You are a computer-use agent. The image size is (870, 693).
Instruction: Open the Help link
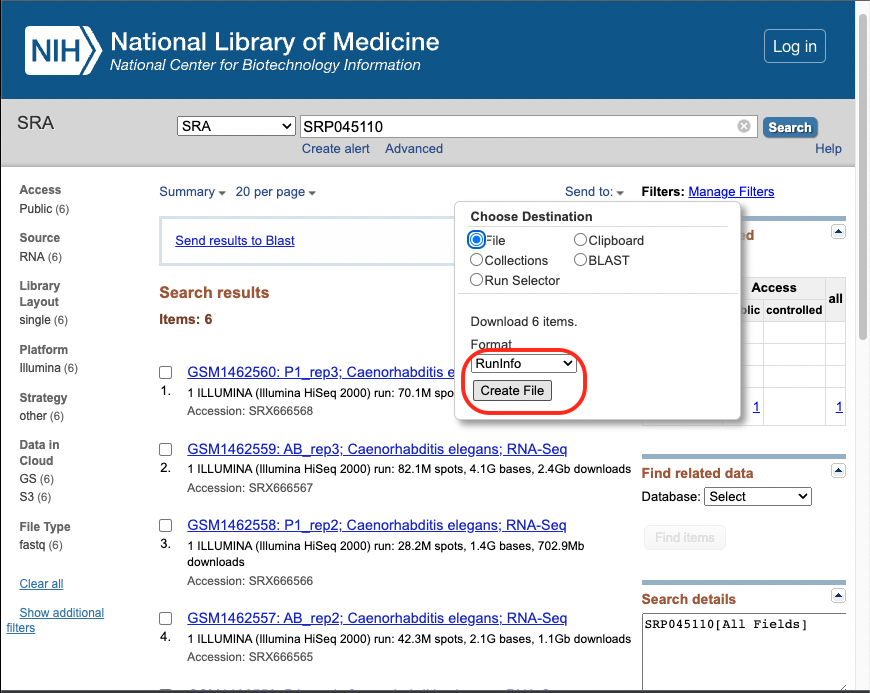pyautogui.click(x=828, y=149)
